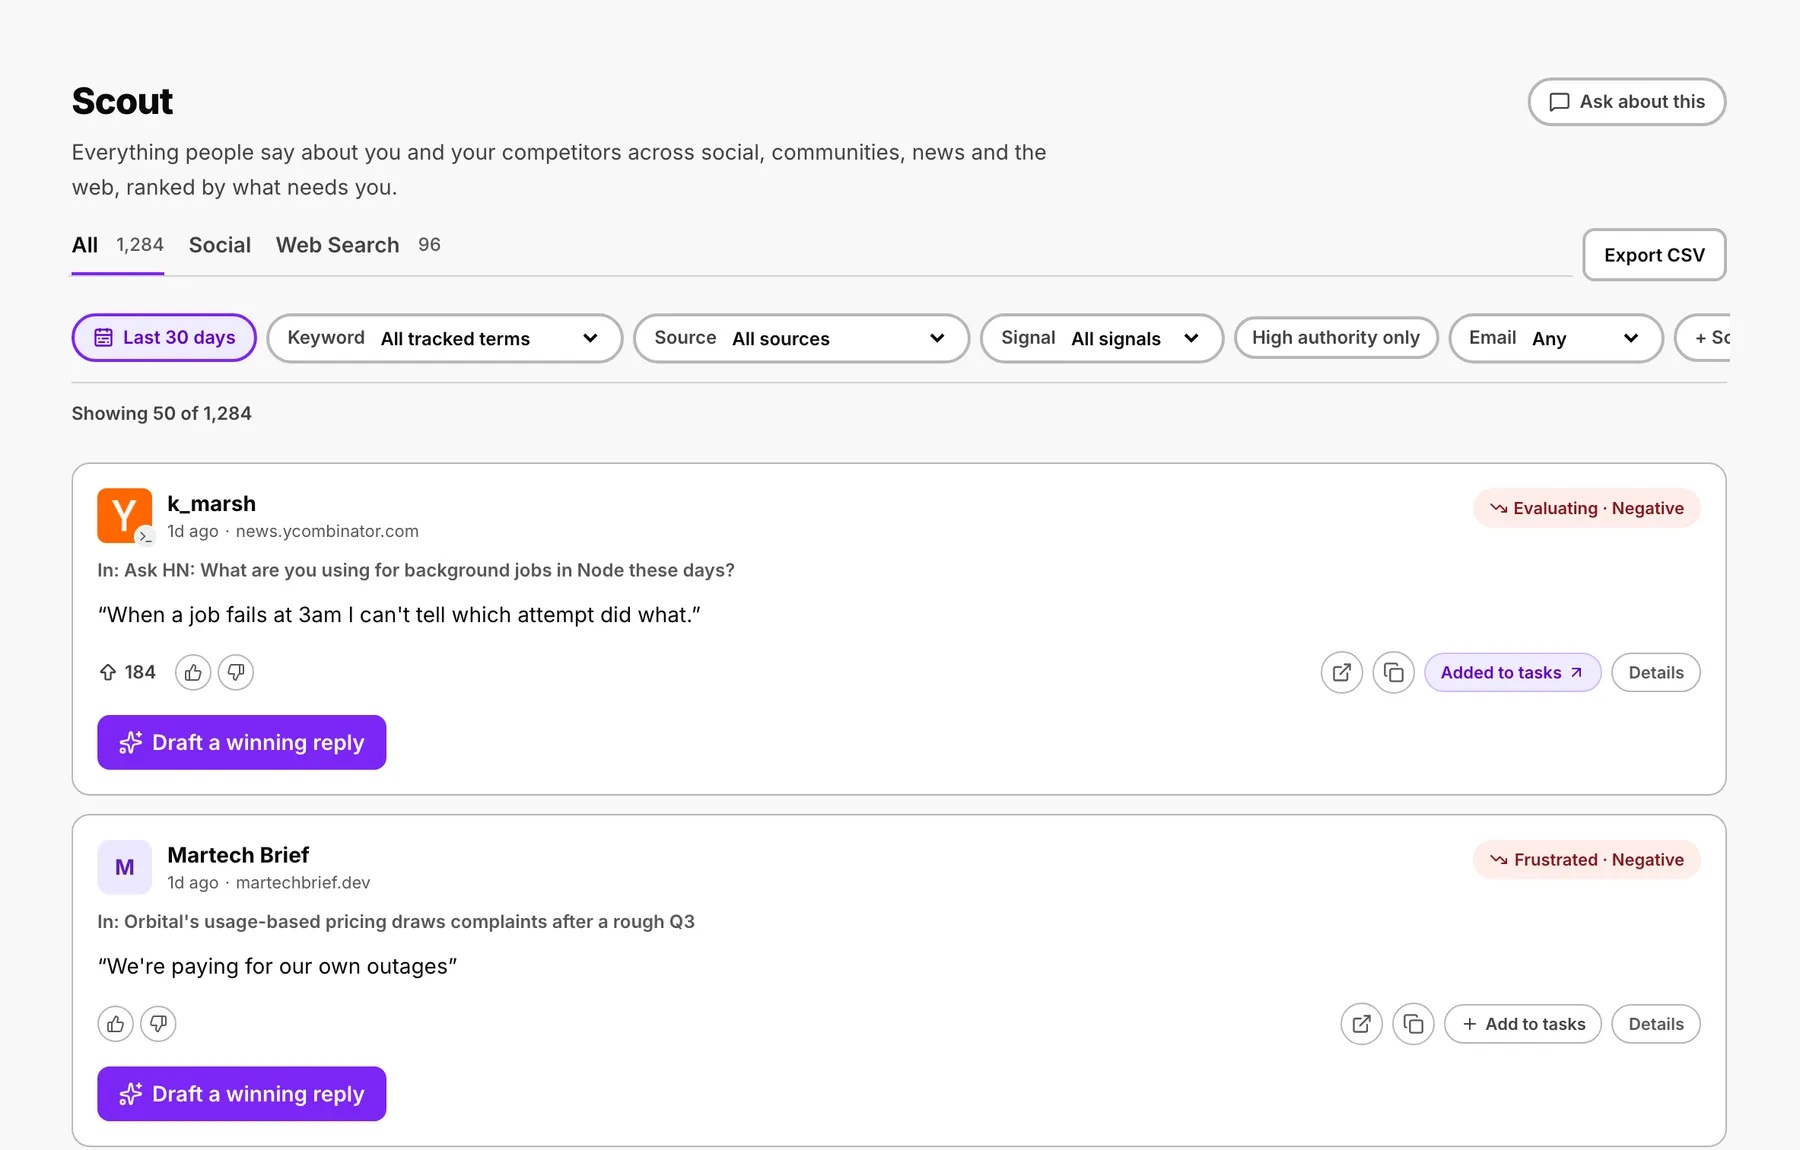The width and height of the screenshot is (1800, 1150).
Task: Open Details for the k_marsh post
Action: 1656,673
